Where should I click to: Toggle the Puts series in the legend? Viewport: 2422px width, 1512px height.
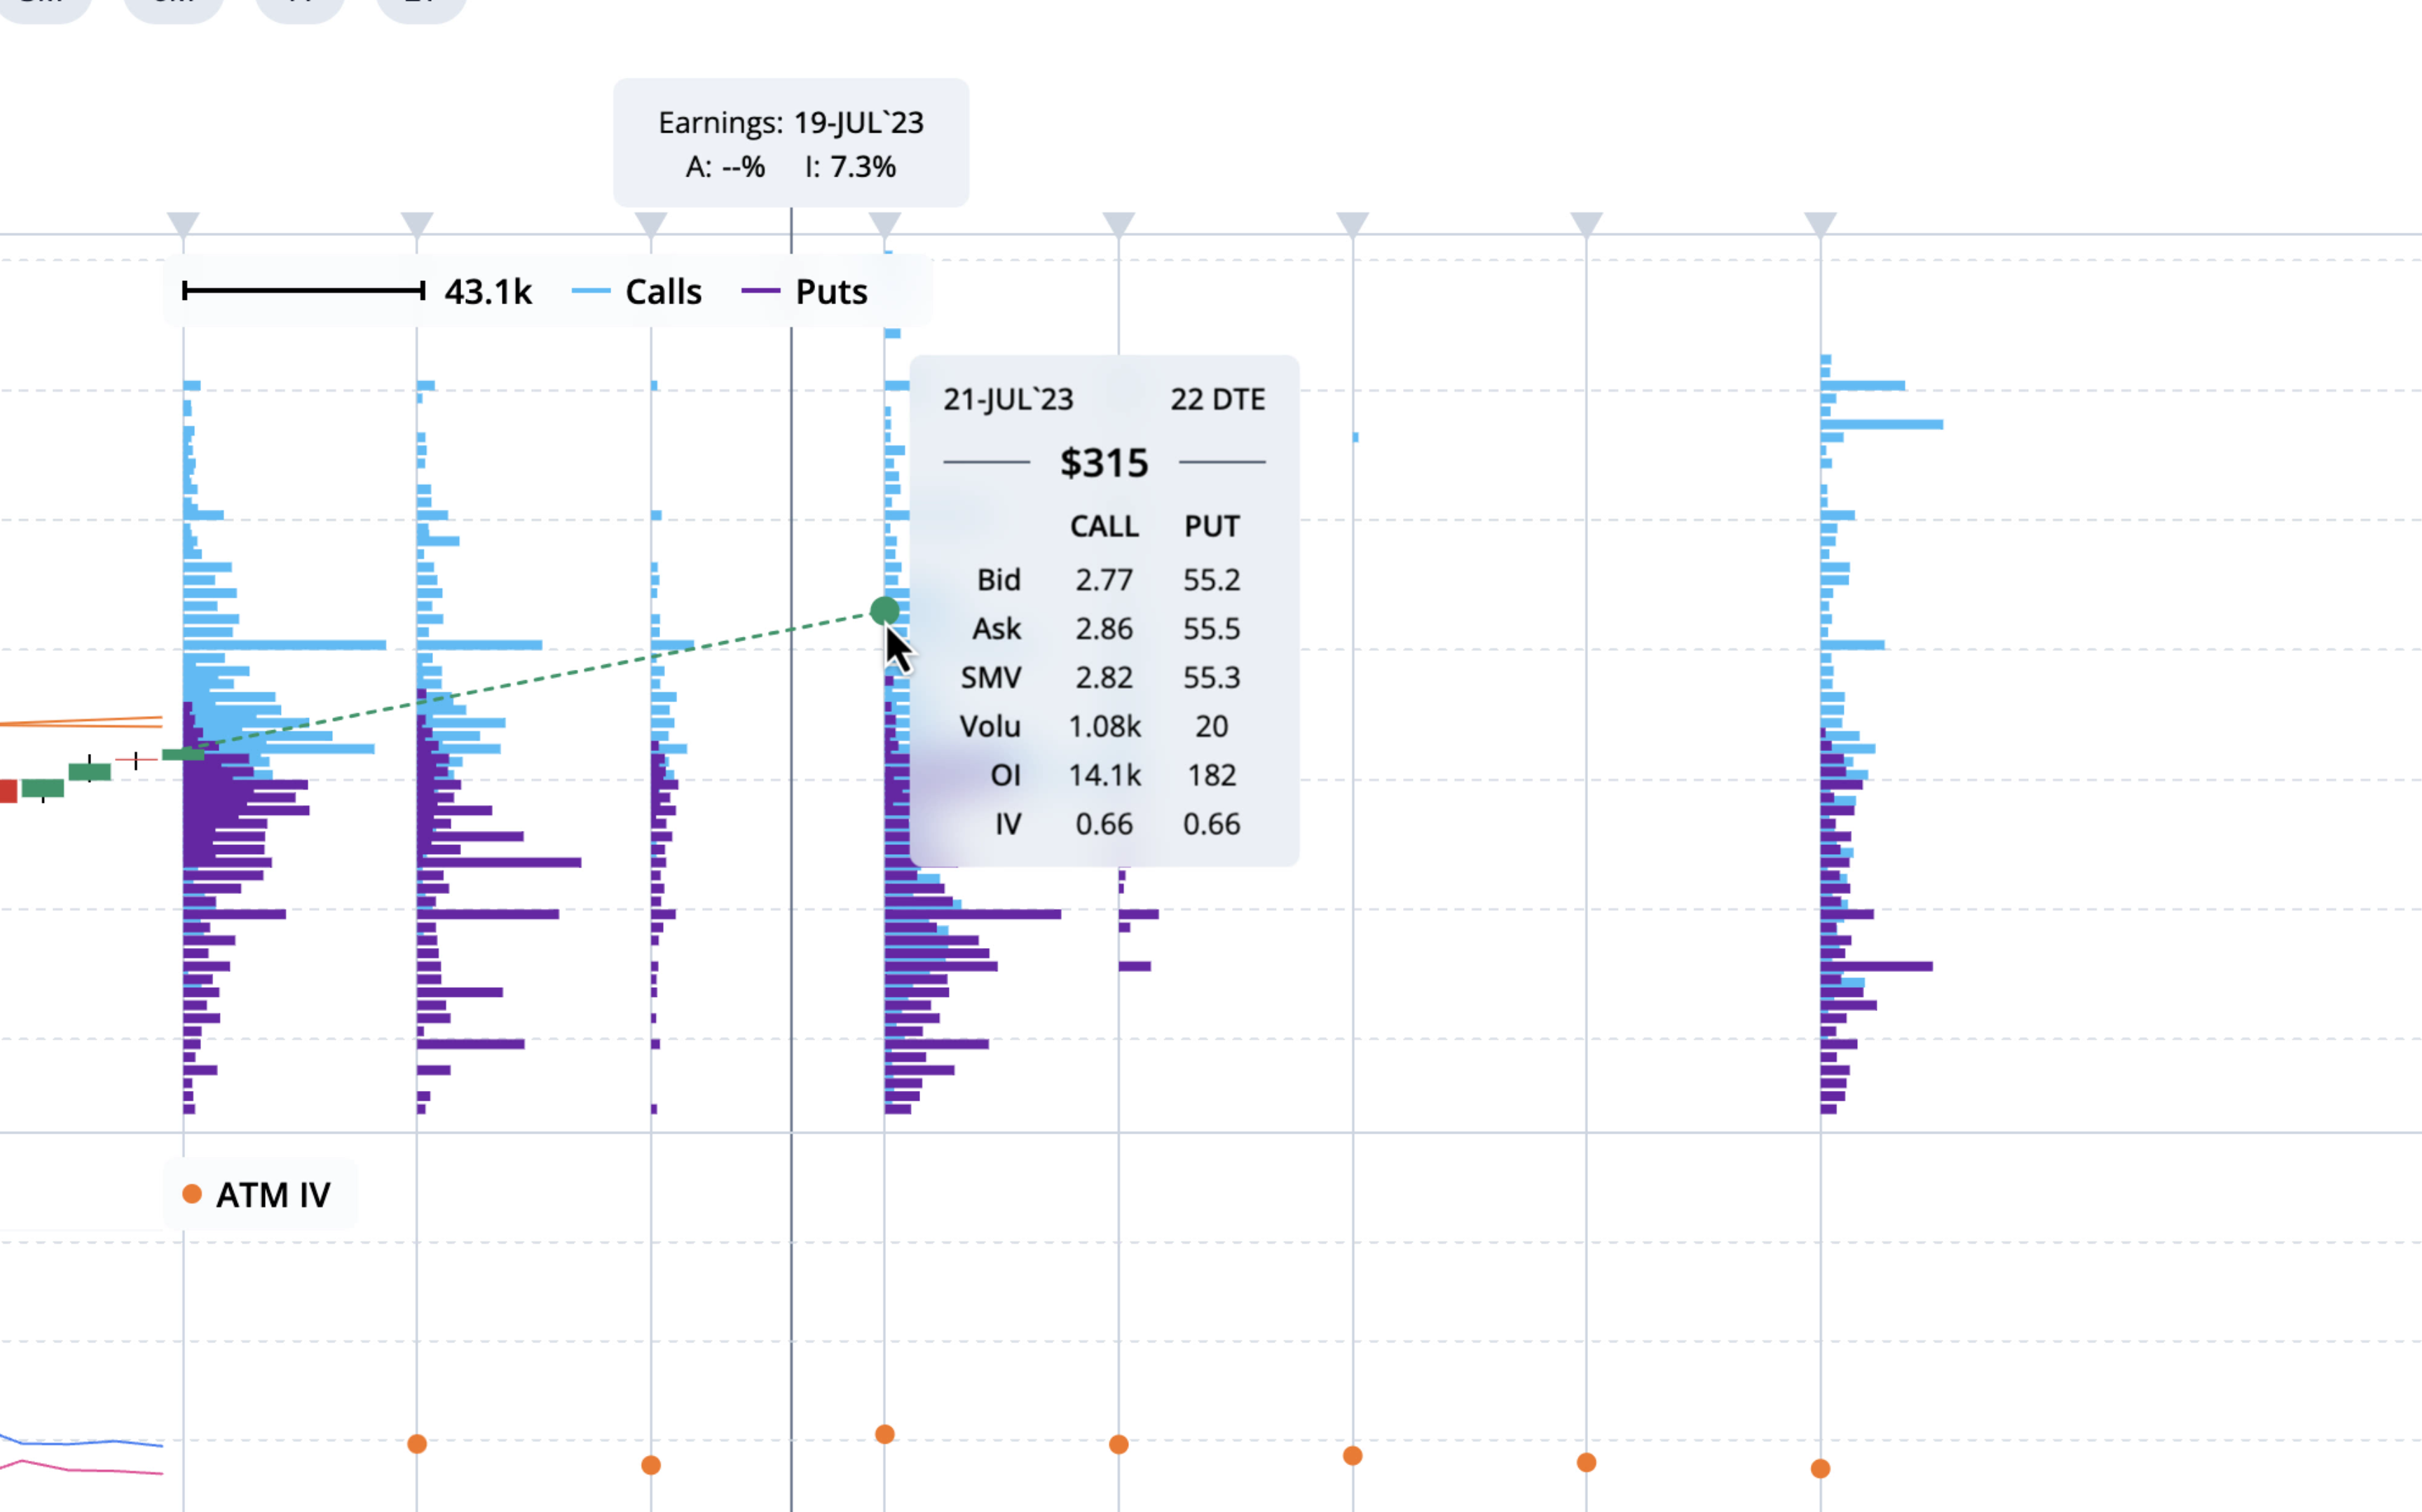pos(830,291)
